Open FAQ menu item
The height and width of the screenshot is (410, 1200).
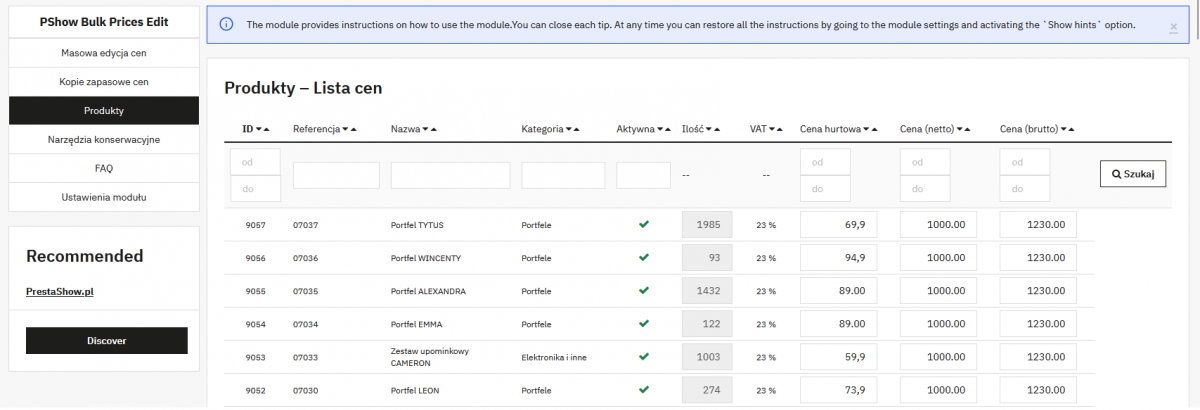coord(104,168)
